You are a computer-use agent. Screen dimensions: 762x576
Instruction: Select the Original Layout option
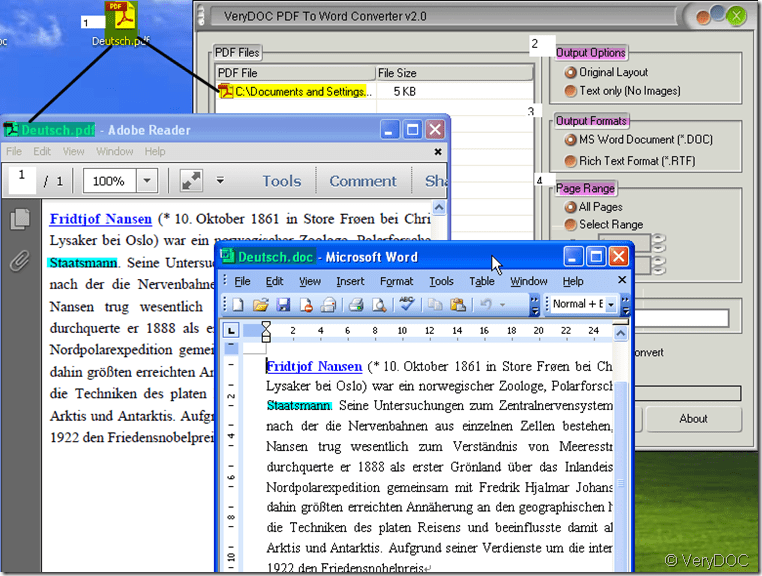click(x=570, y=72)
